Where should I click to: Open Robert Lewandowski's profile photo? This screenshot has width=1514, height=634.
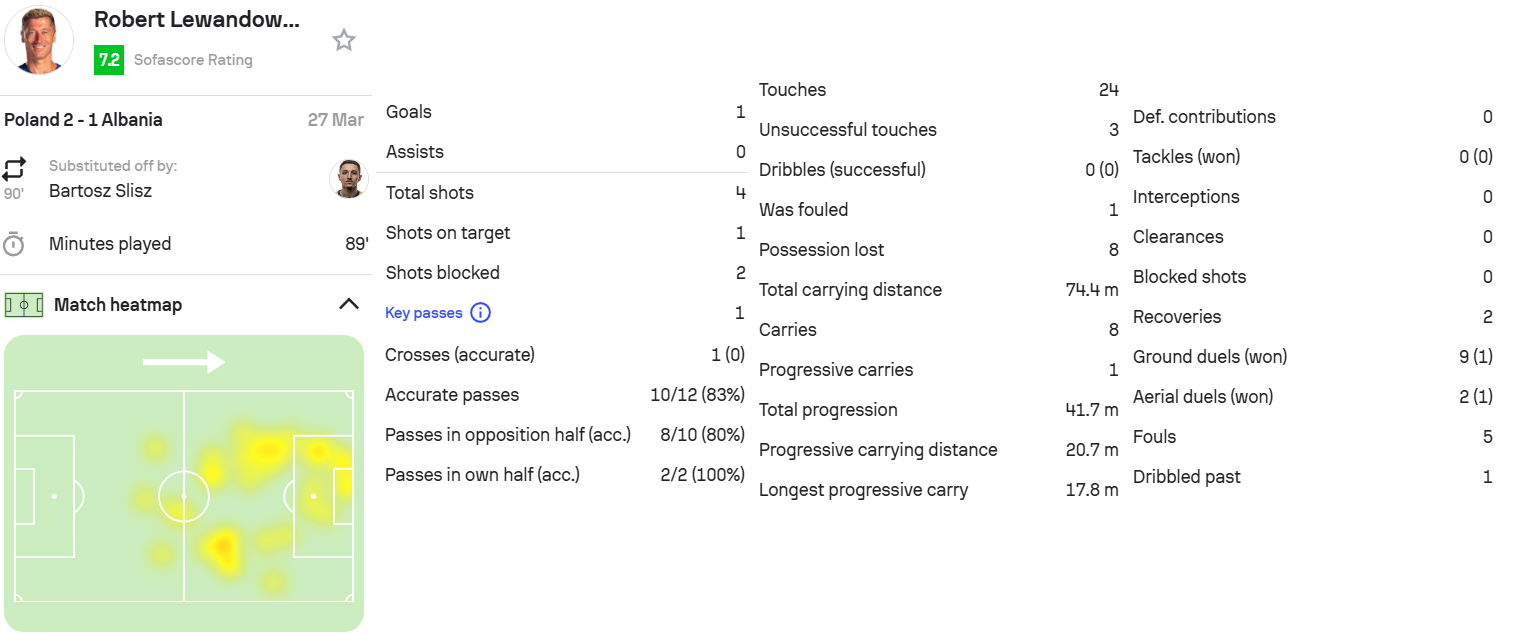(39, 40)
